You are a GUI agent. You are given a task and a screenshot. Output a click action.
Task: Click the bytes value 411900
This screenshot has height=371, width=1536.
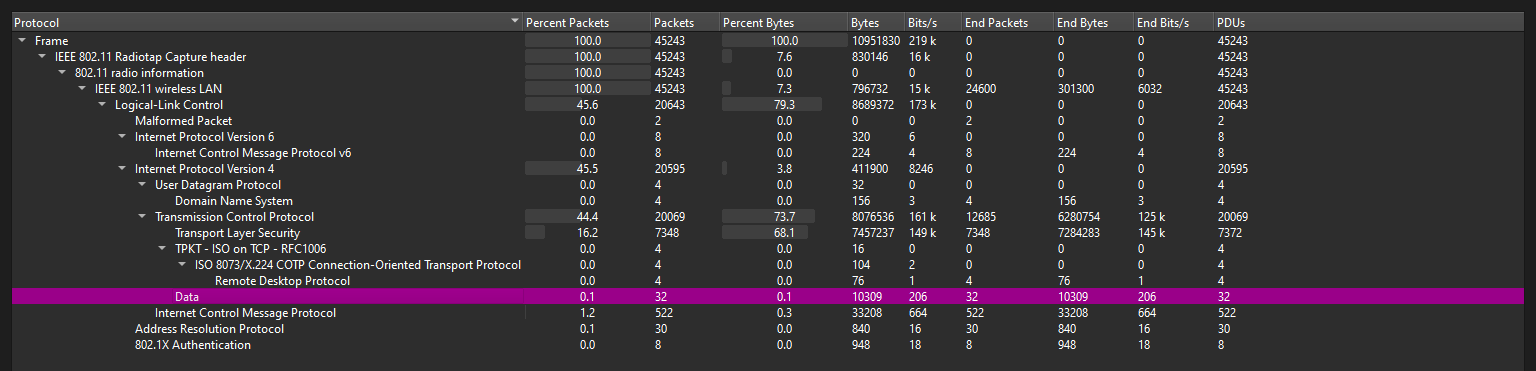[870, 169]
